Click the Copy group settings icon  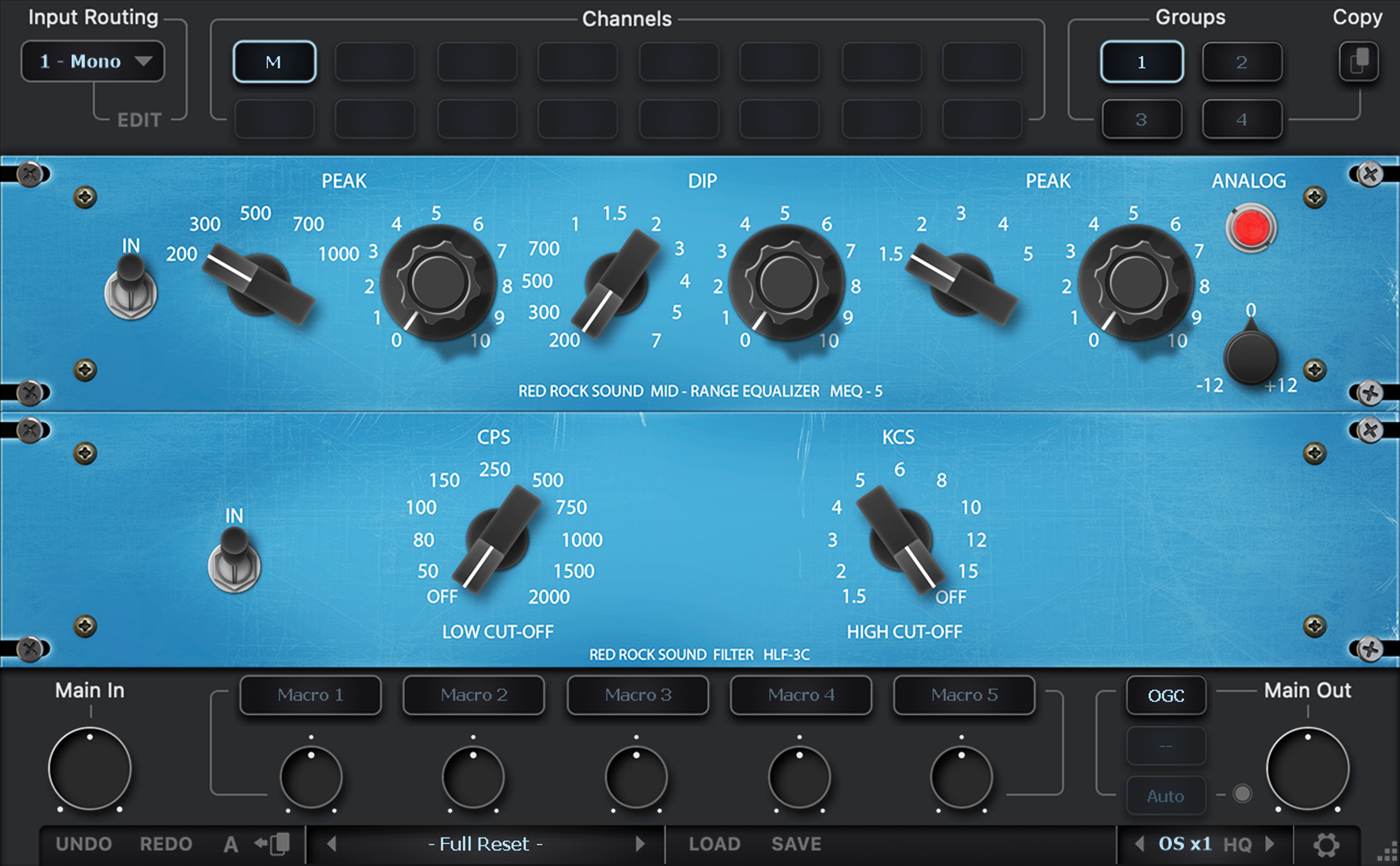pyautogui.click(x=1358, y=62)
